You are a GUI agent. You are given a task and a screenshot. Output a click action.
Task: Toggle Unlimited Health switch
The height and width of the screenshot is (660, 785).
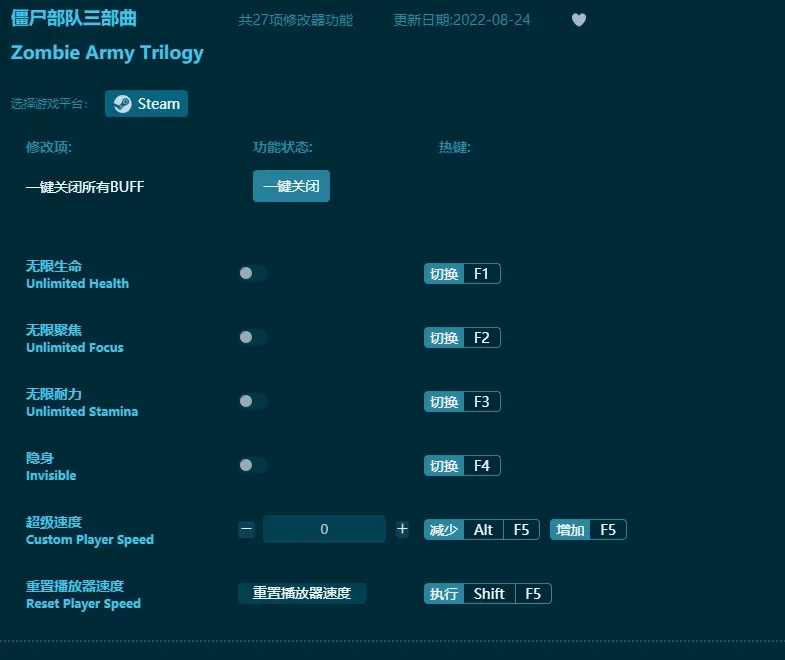253,273
